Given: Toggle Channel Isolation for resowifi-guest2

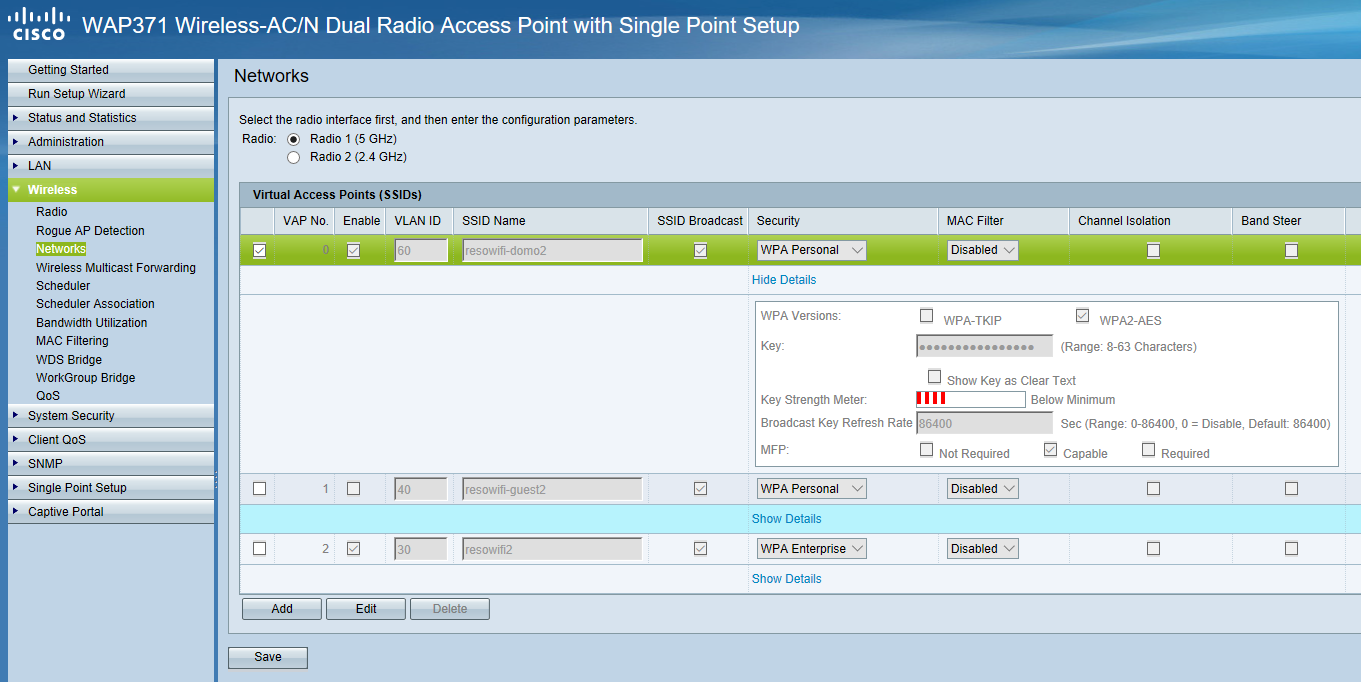Looking at the screenshot, I should coord(1153,489).
